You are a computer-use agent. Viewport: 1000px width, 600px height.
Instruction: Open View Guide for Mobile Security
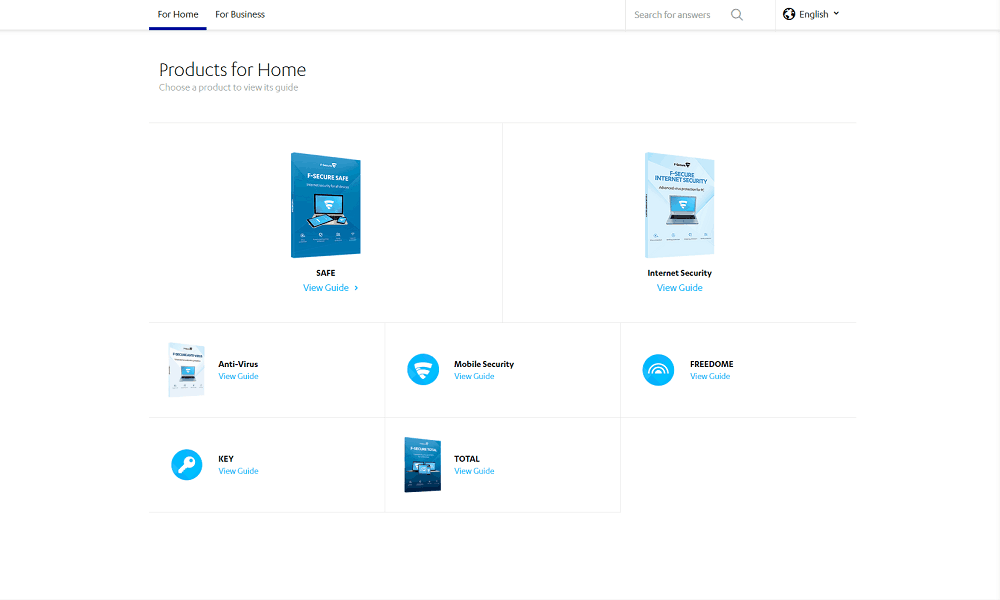click(474, 376)
